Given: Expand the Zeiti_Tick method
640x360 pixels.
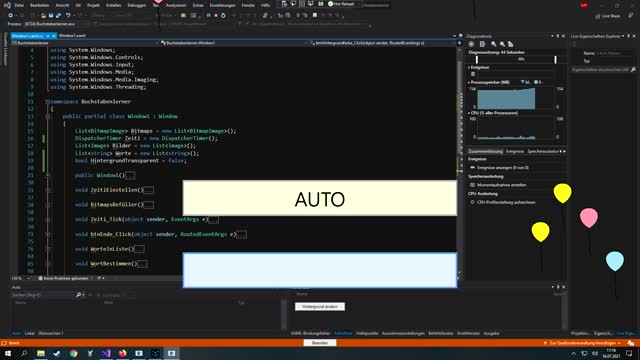Looking at the screenshot, I should coord(48,220).
